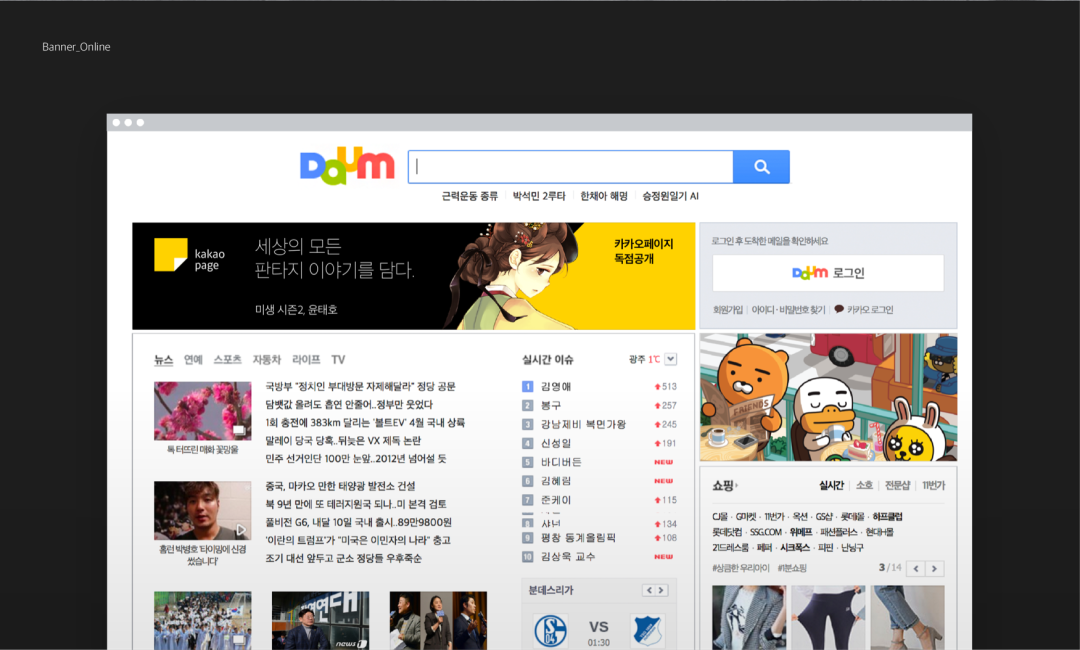Select the 자동차 tab
The image size is (1080, 650).
tap(267, 359)
